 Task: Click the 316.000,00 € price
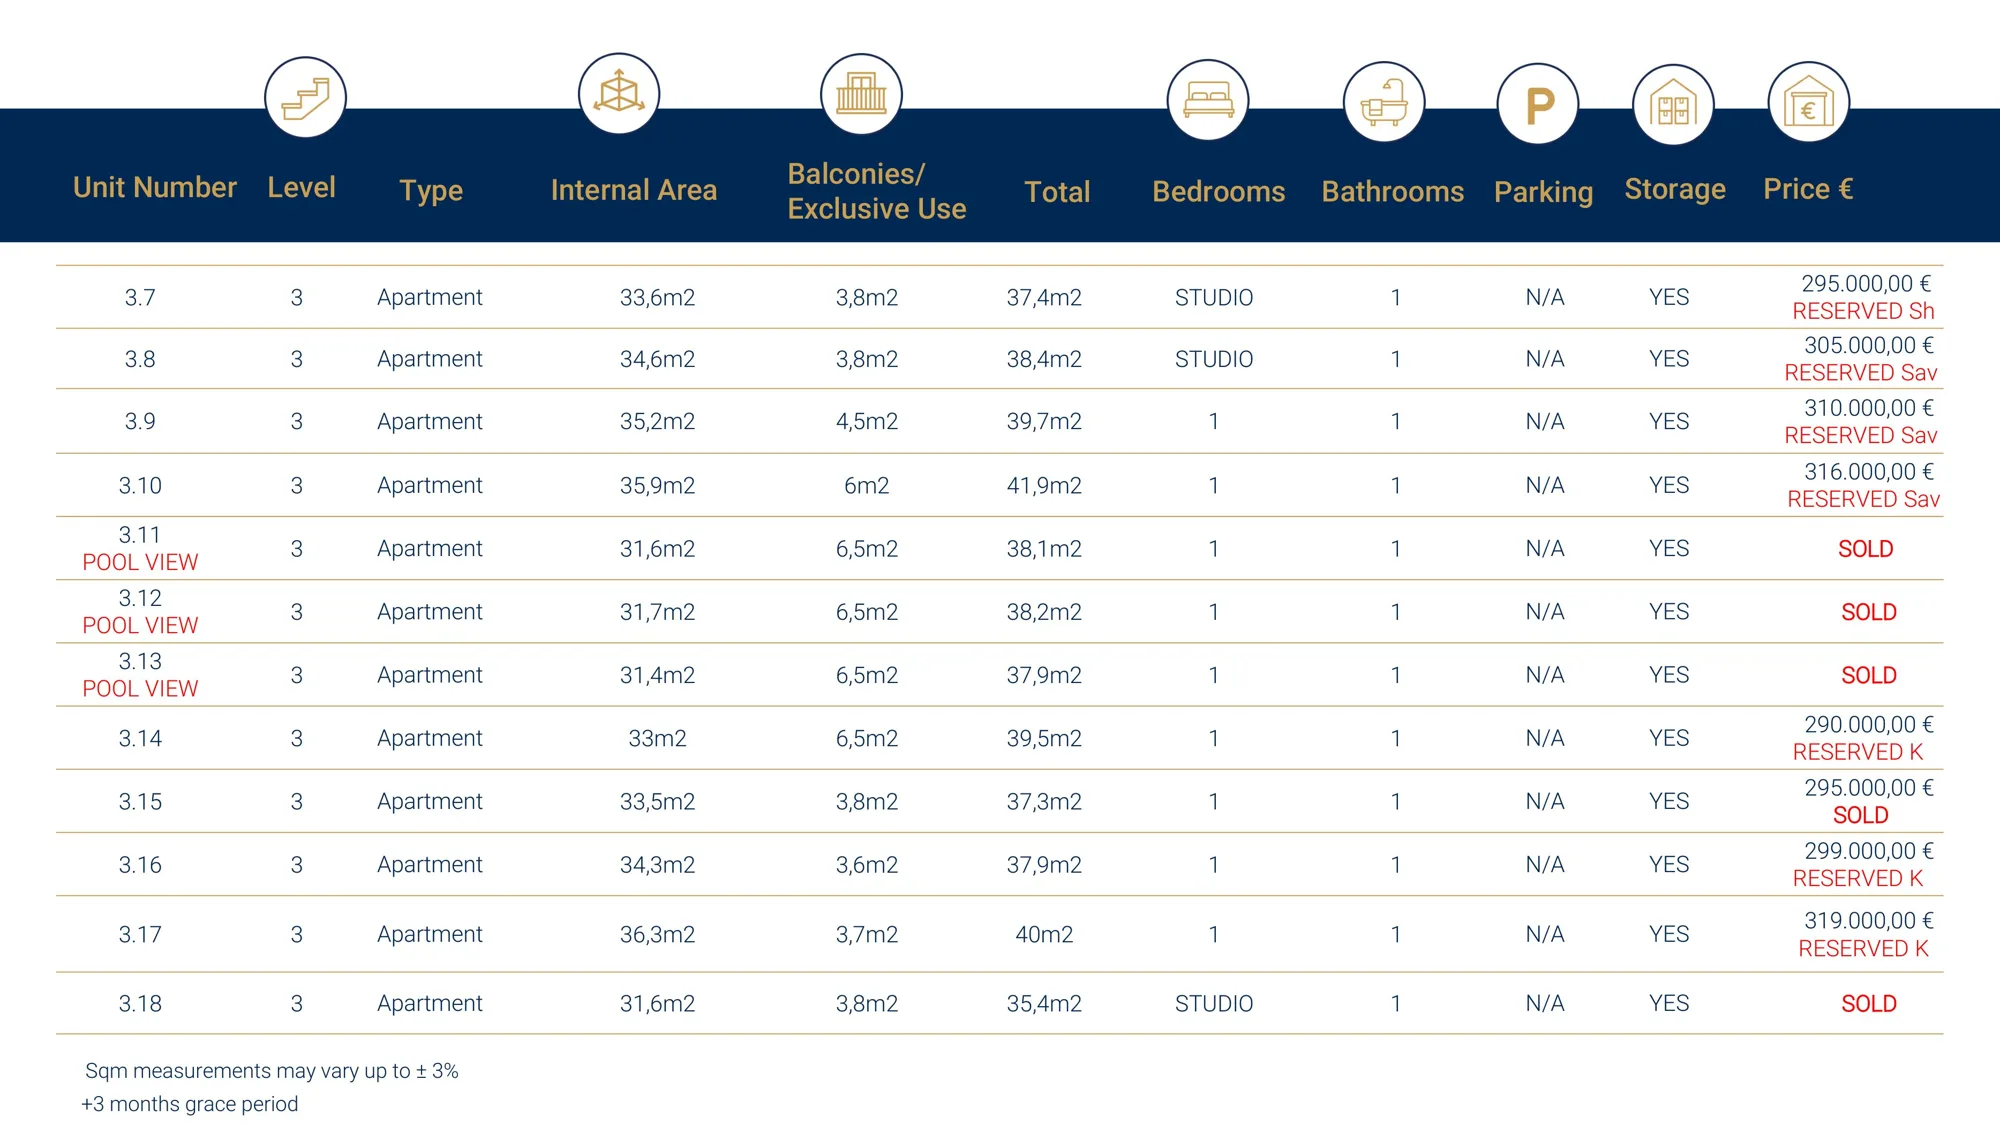pos(1869,472)
